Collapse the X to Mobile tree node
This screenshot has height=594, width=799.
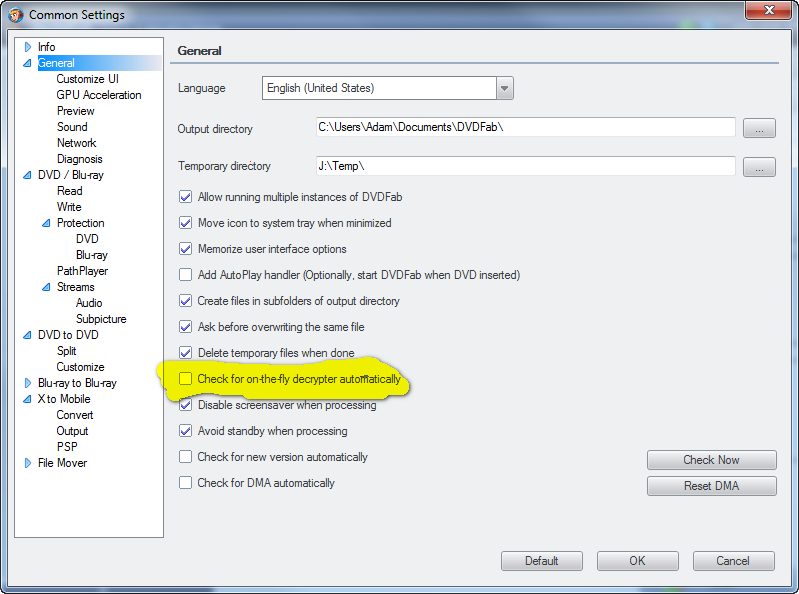[x=28, y=399]
